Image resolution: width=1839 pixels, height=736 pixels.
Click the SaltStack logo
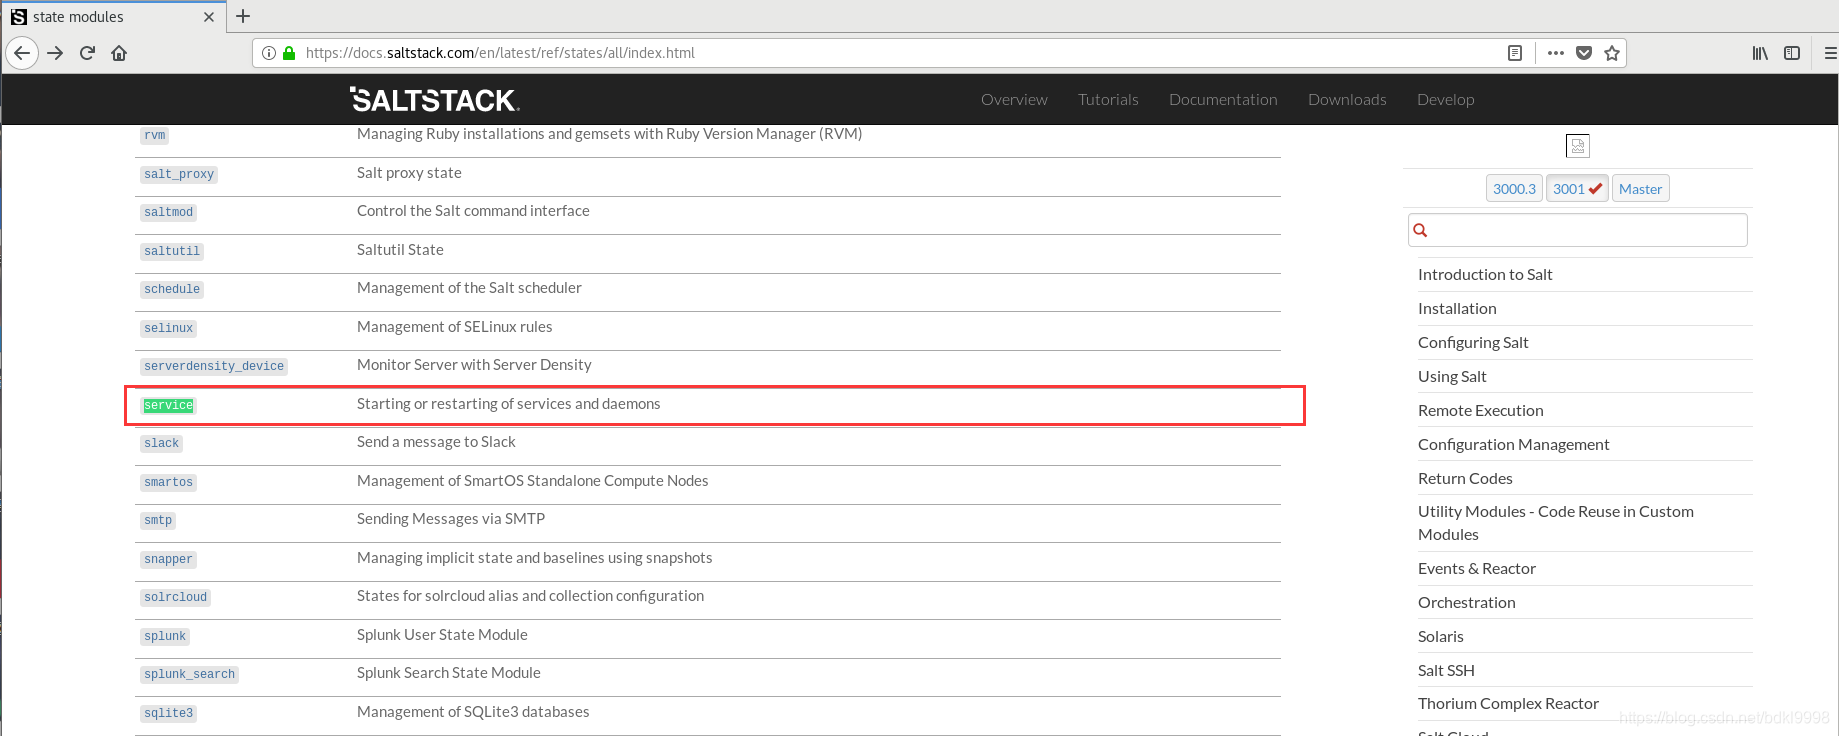click(x=435, y=99)
